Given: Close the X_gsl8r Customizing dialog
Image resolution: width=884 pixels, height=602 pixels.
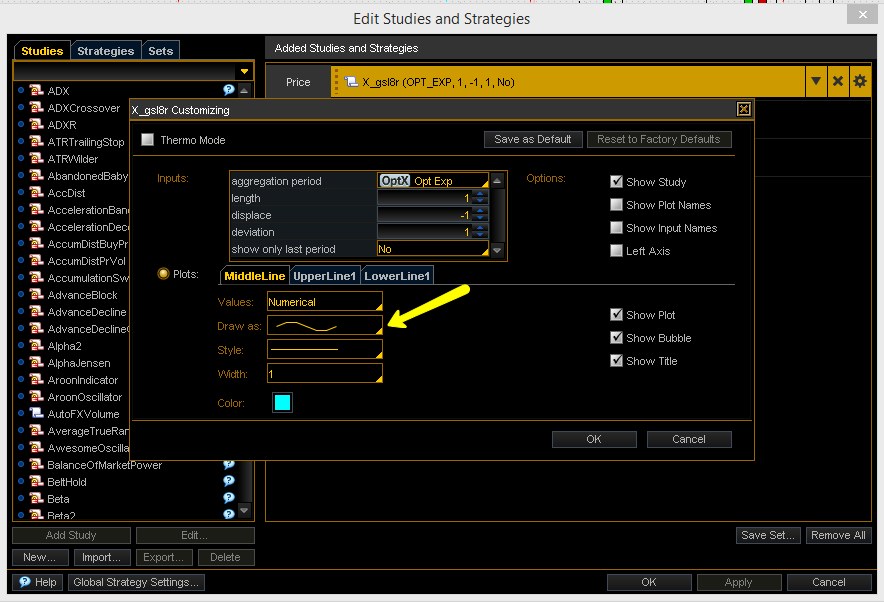Looking at the screenshot, I should (744, 109).
